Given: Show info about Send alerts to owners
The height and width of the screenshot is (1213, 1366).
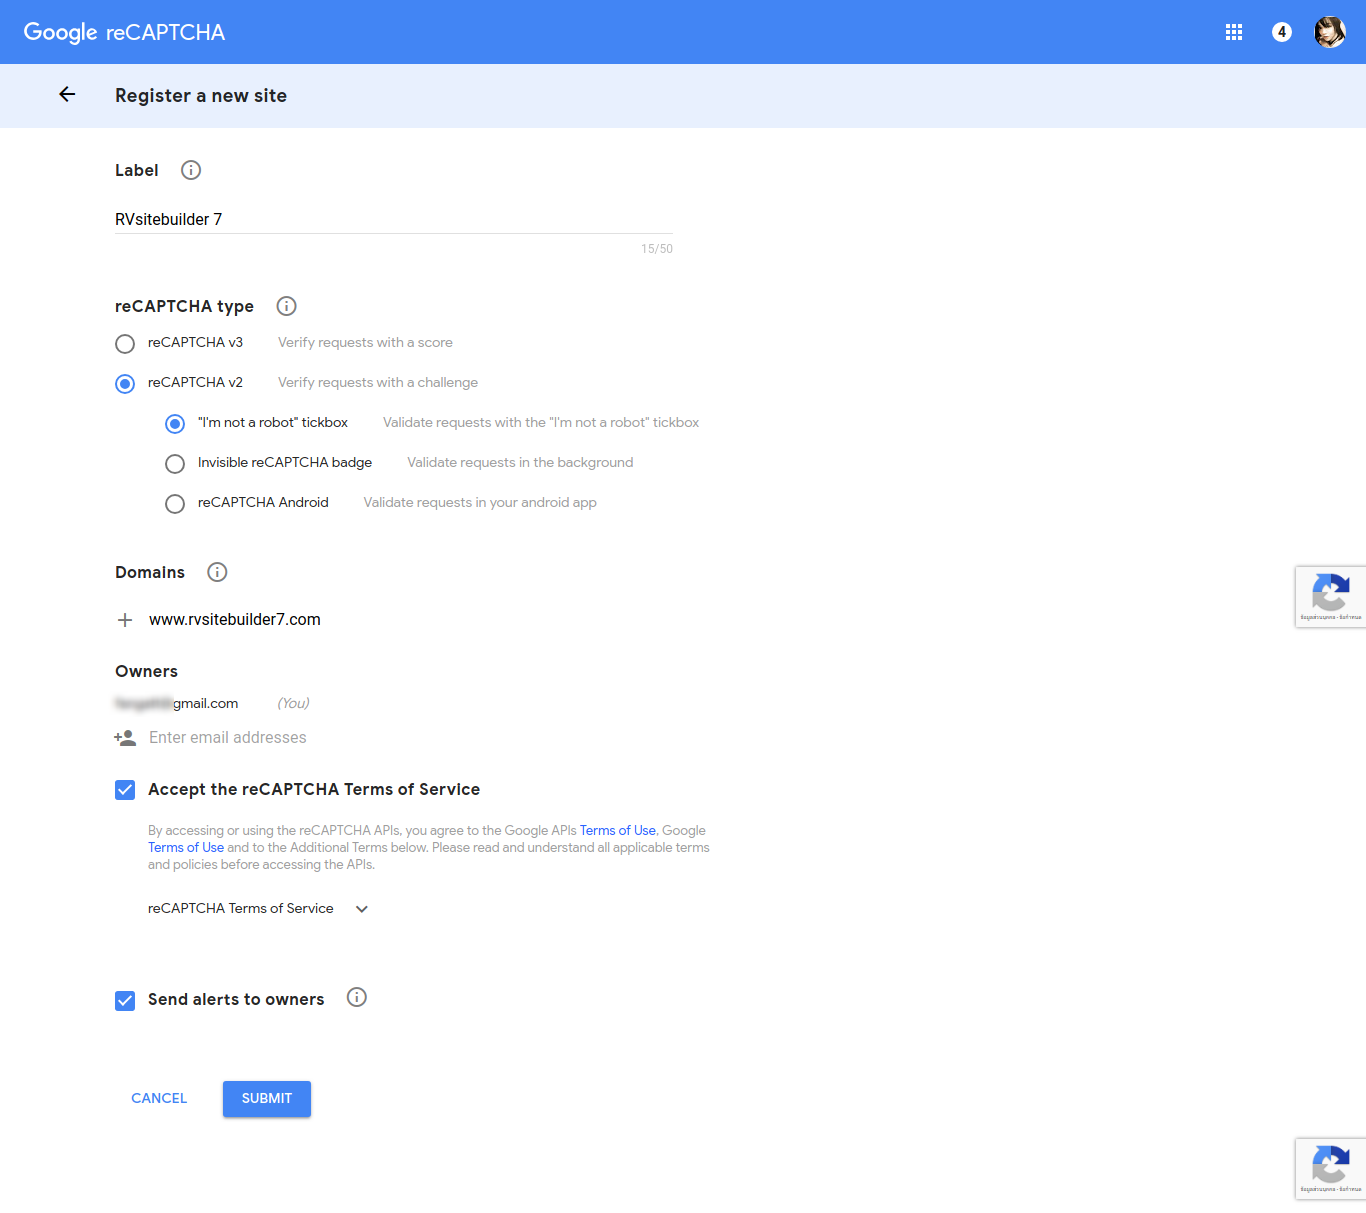Looking at the screenshot, I should click(x=357, y=997).
